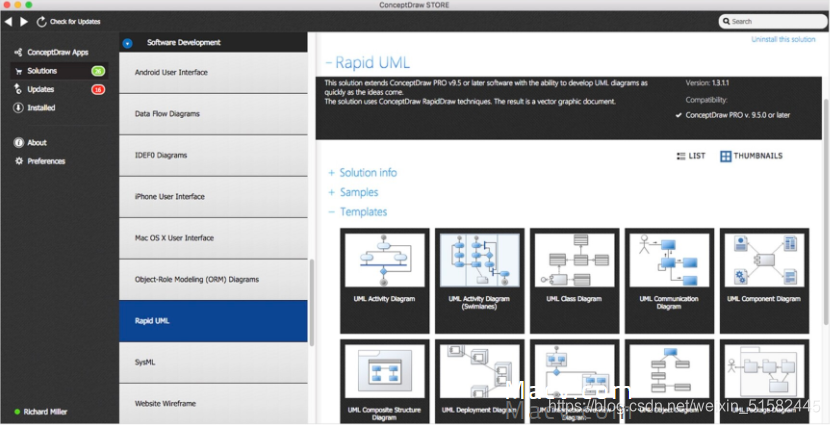Open the About page
The image size is (830, 425).
coord(37,142)
